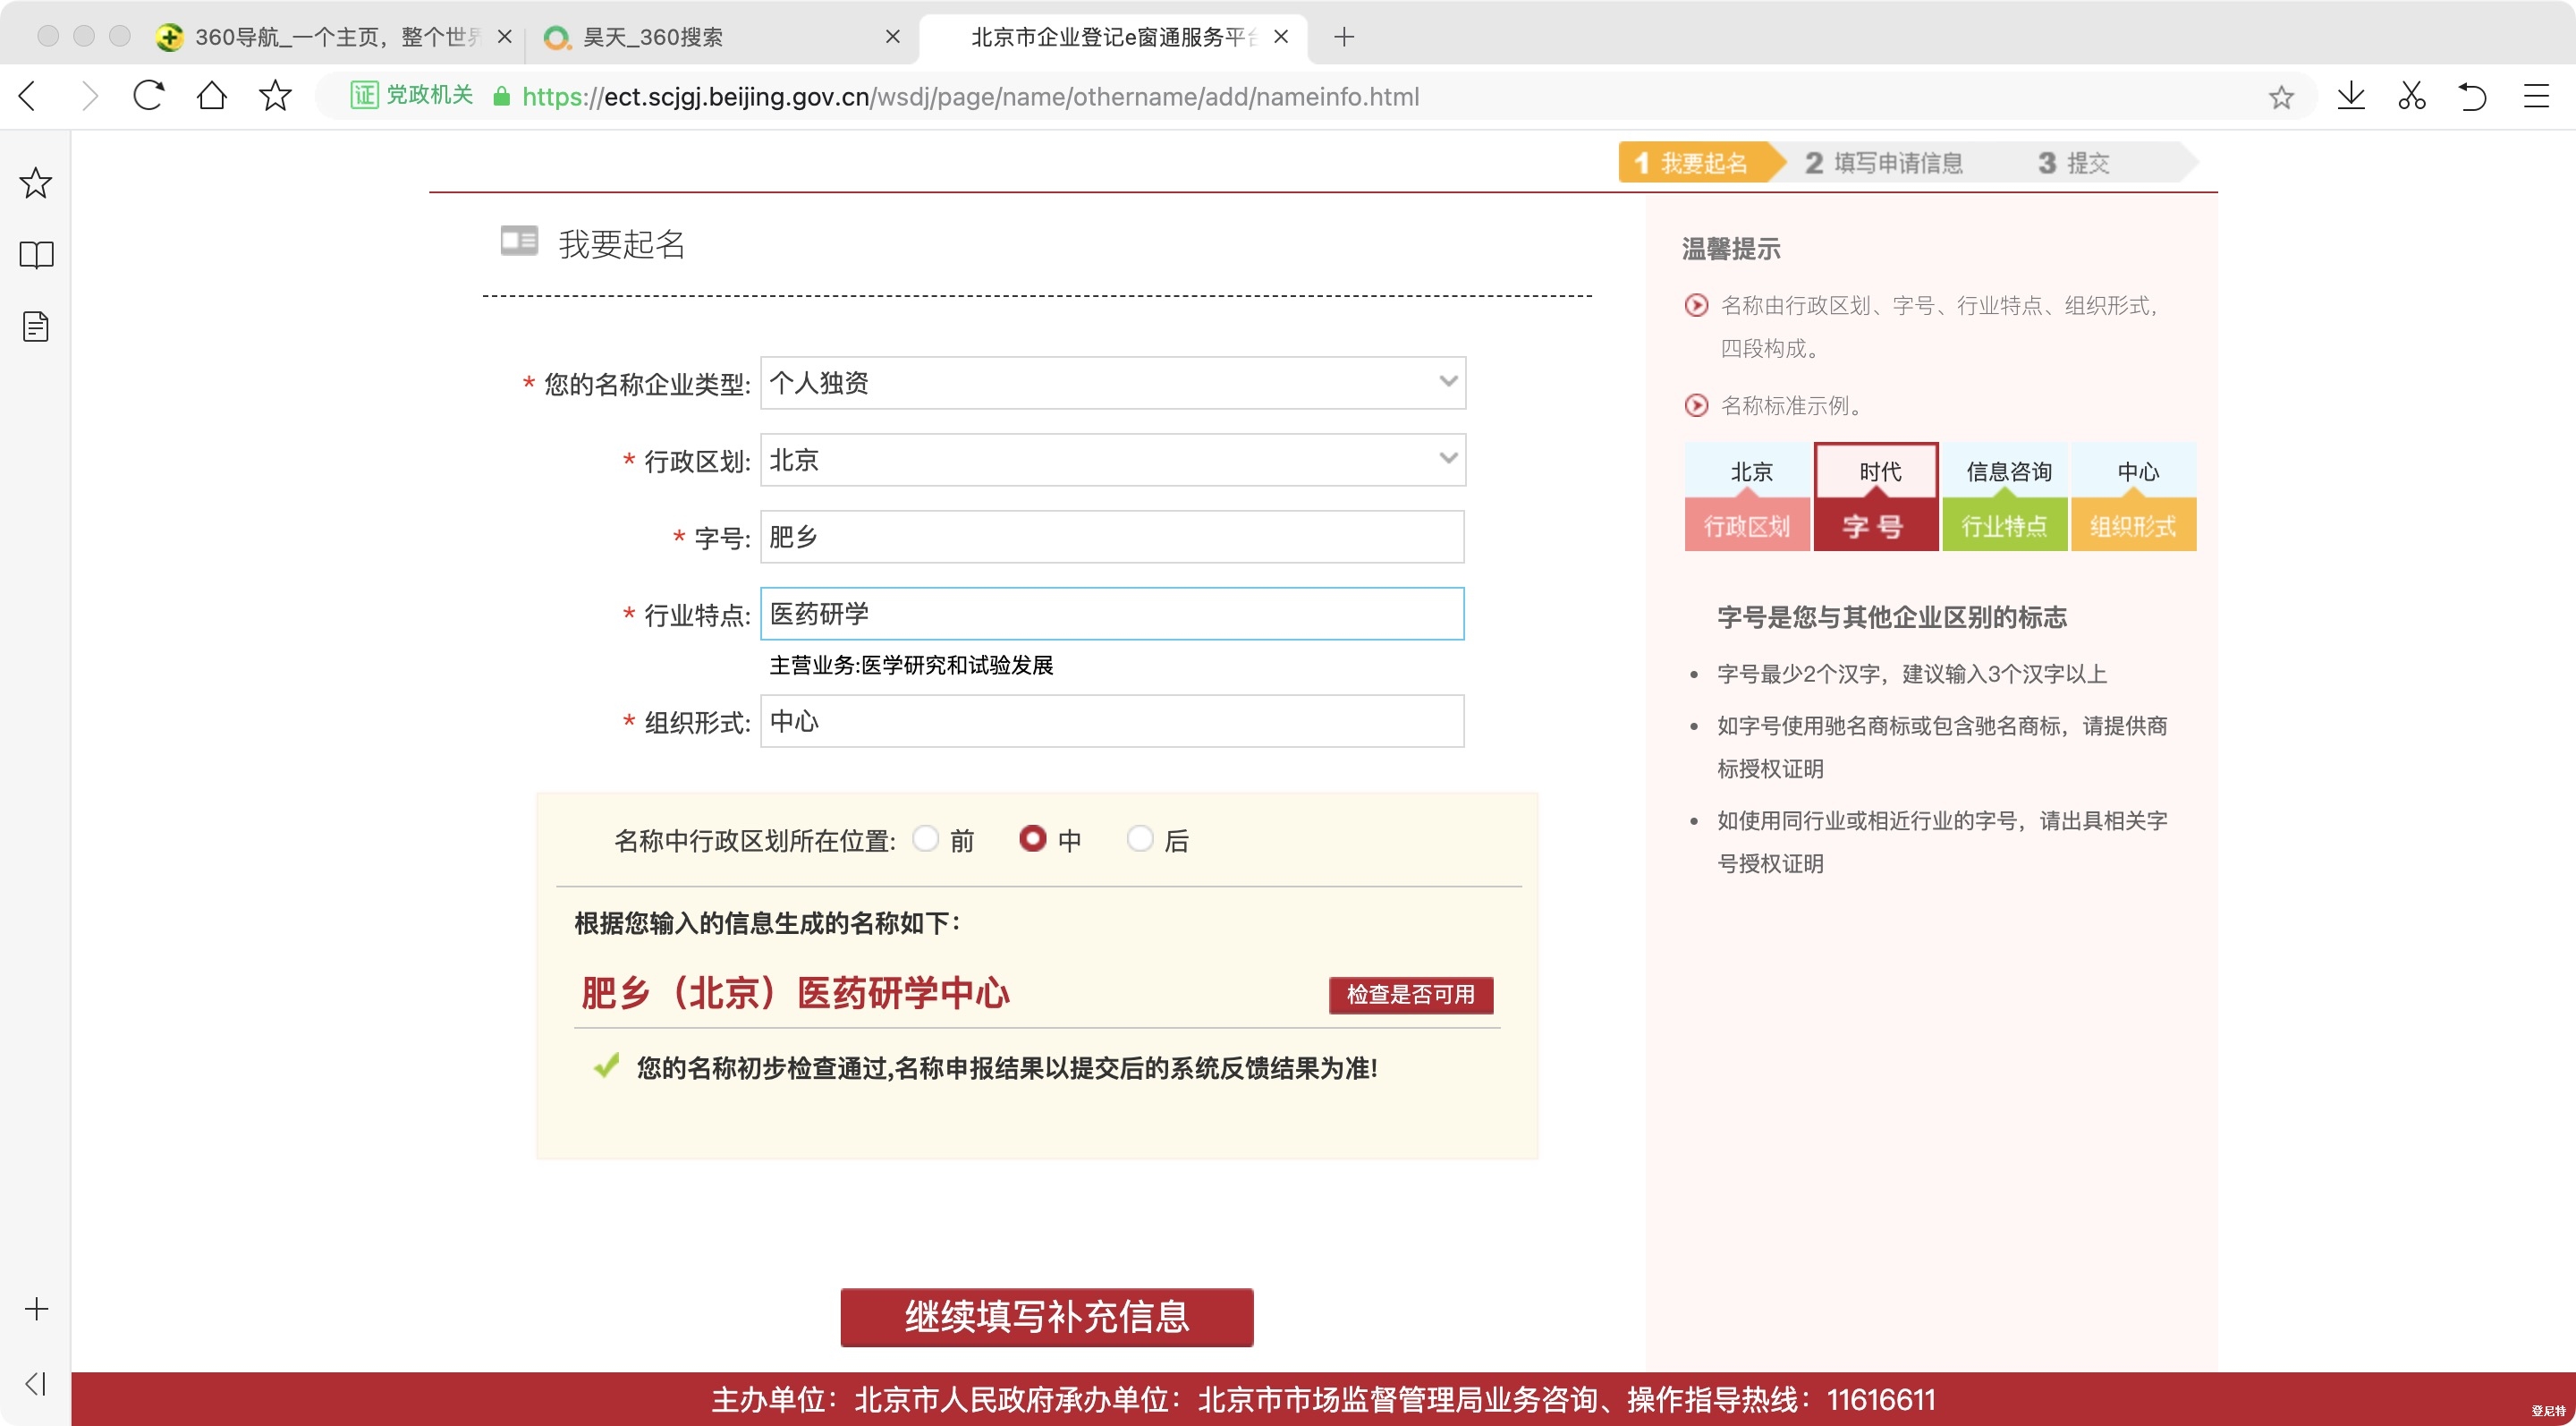The height and width of the screenshot is (1426, 2576).
Task: Click the 行业特点 input field
Action: click(1112, 614)
